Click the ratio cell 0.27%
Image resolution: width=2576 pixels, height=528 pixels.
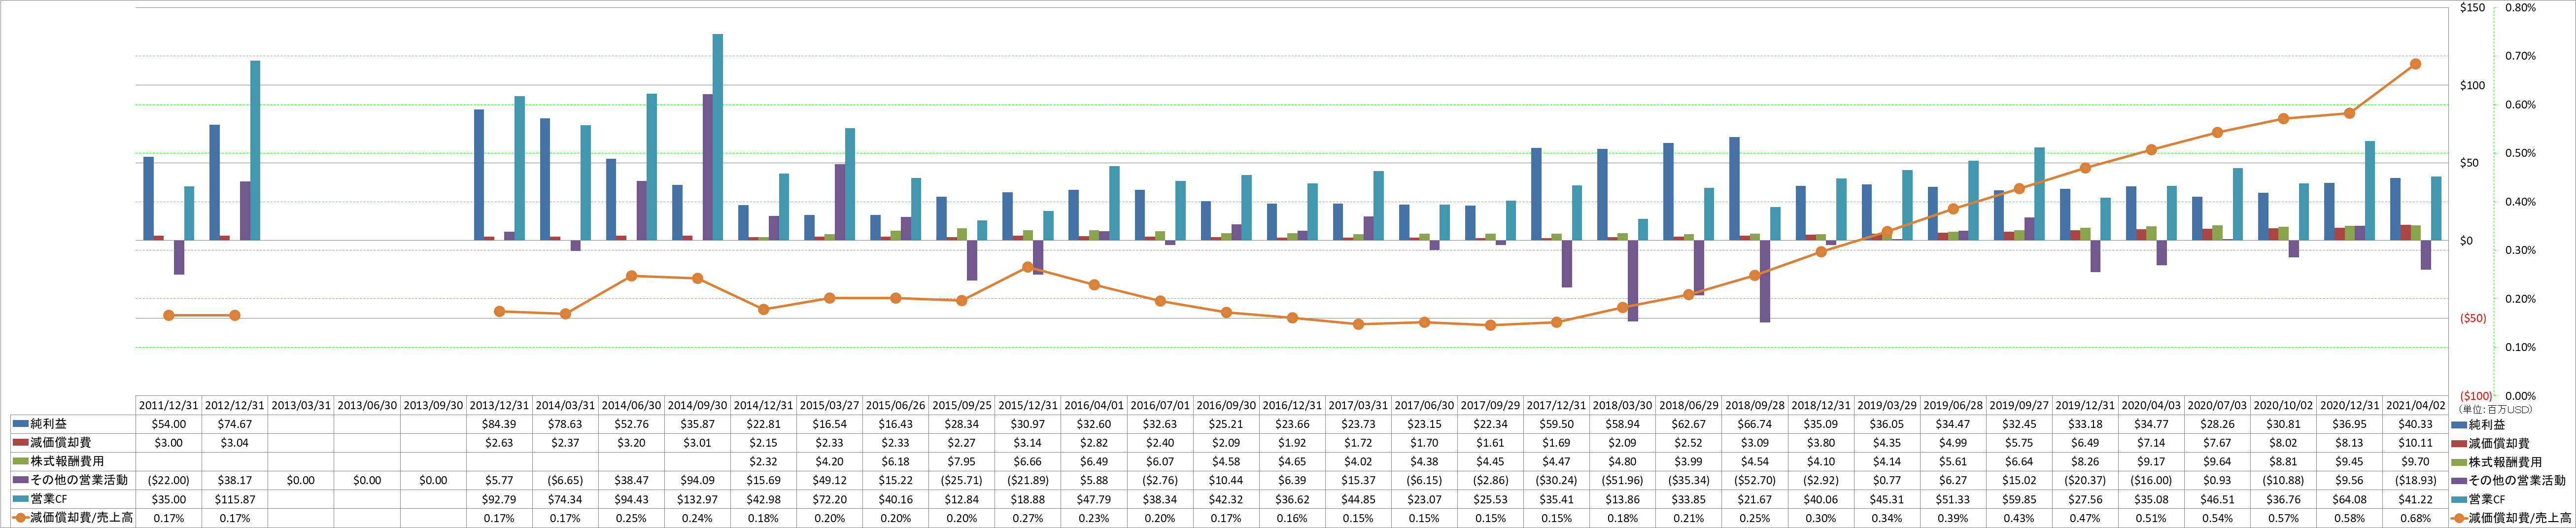pos(1028,518)
